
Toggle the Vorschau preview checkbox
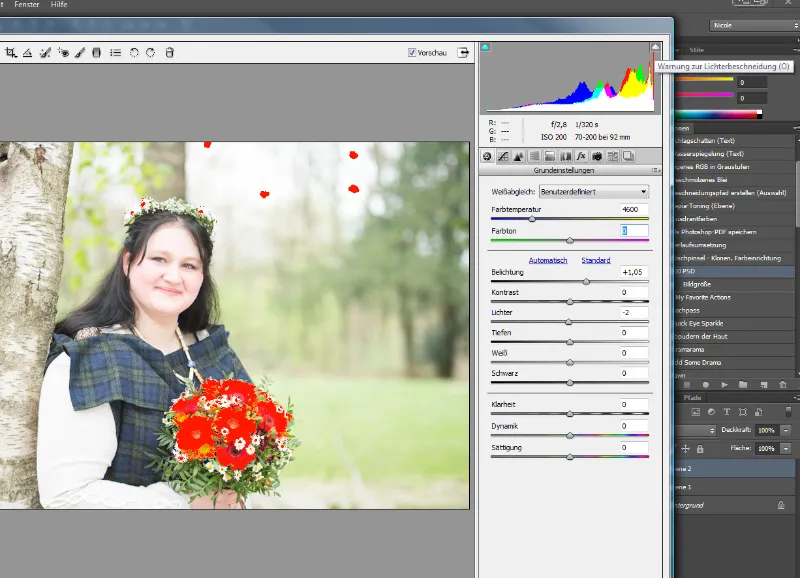412,52
